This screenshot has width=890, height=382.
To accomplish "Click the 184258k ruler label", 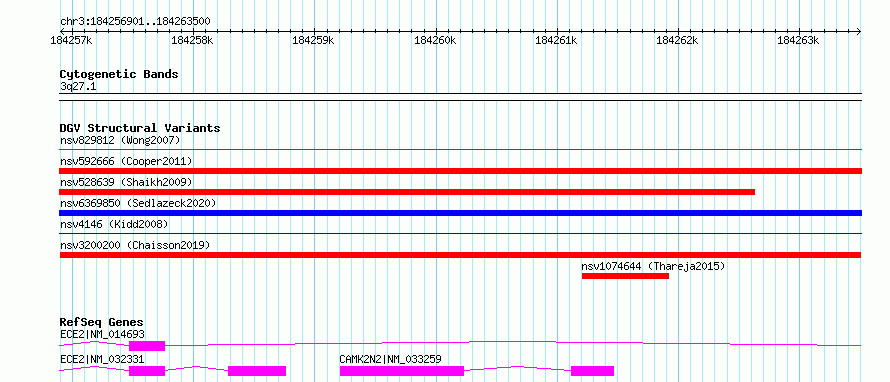I will (x=193, y=40).
